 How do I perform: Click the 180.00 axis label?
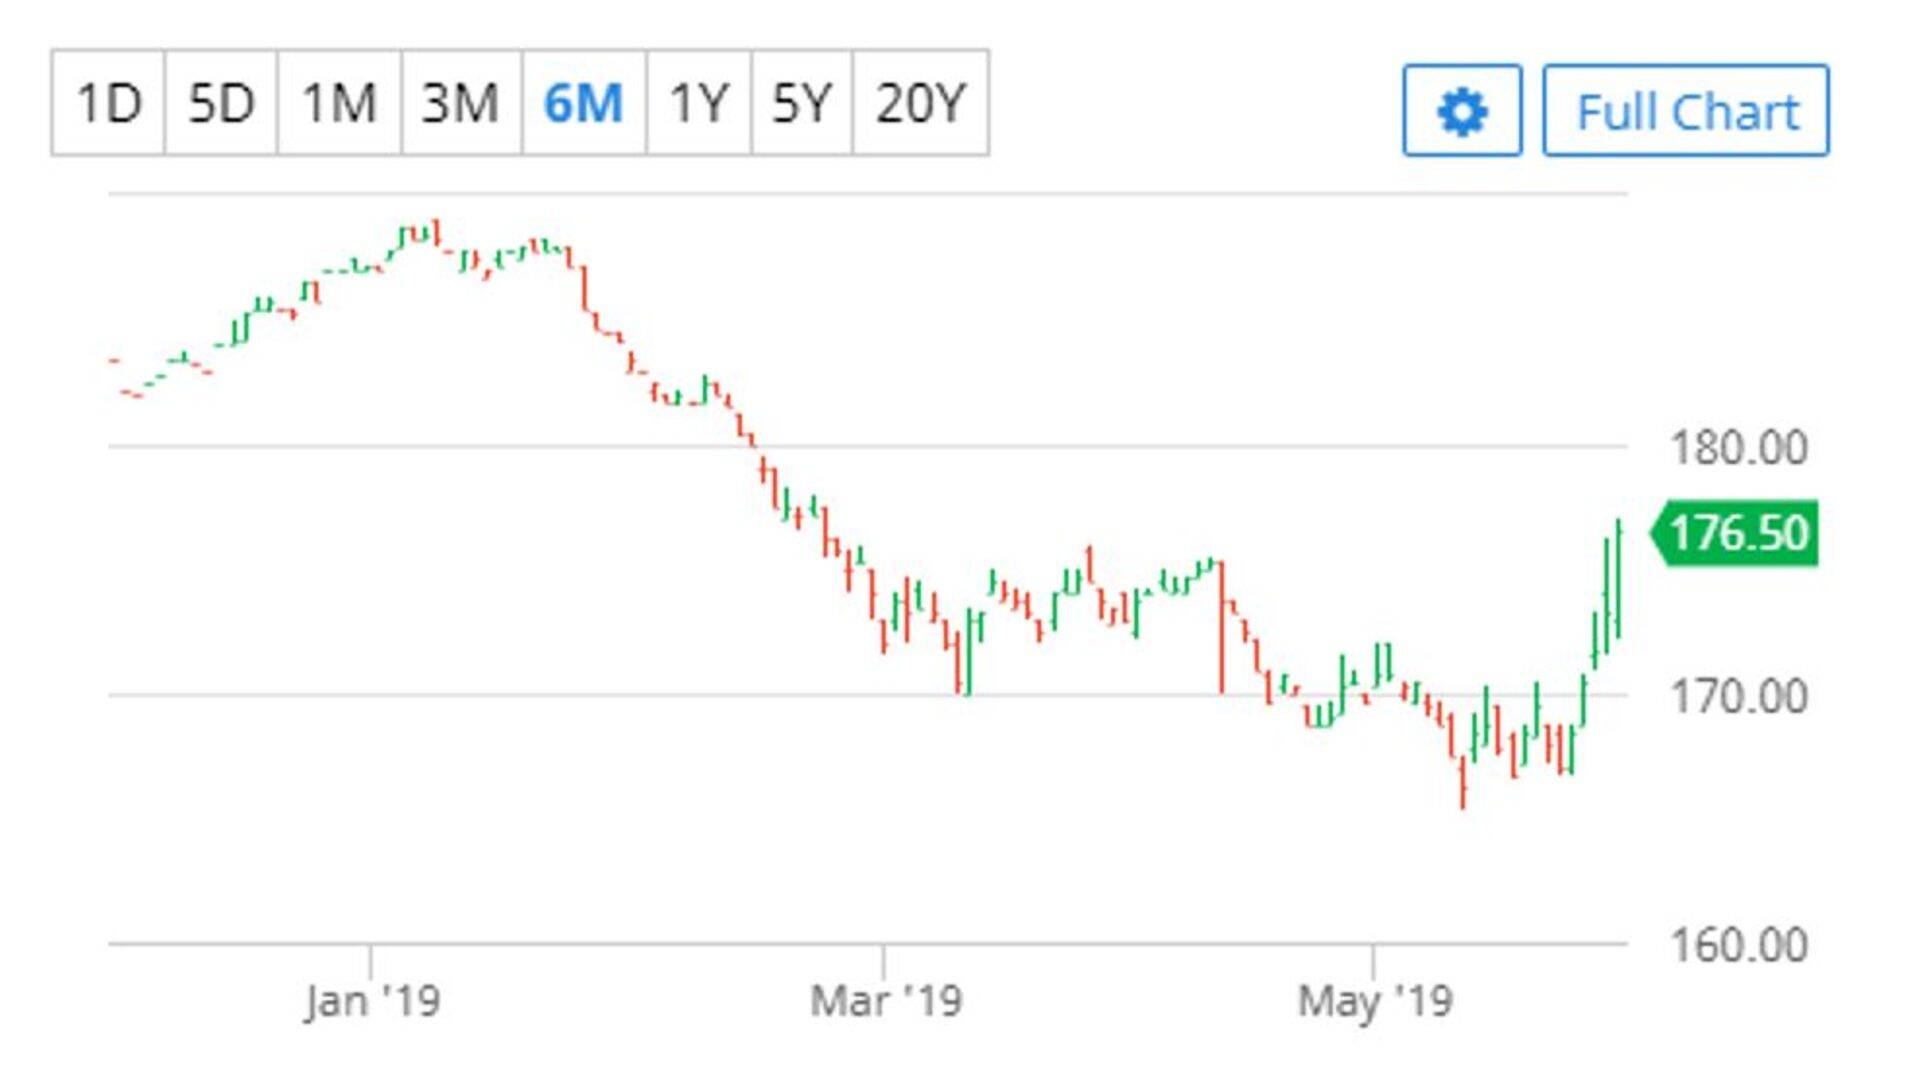click(1738, 447)
